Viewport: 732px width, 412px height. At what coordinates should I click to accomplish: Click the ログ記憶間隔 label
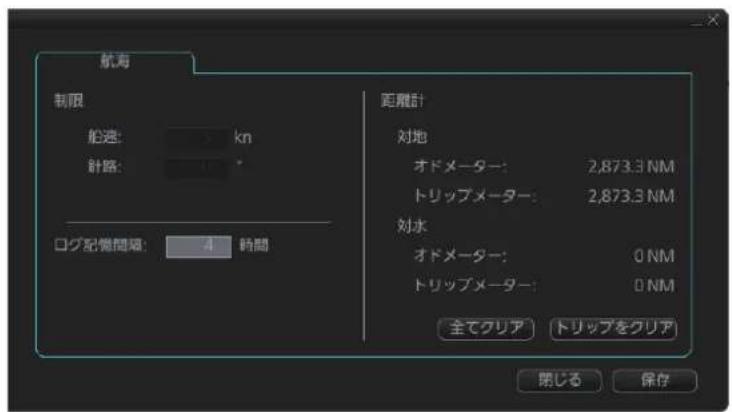(100, 245)
